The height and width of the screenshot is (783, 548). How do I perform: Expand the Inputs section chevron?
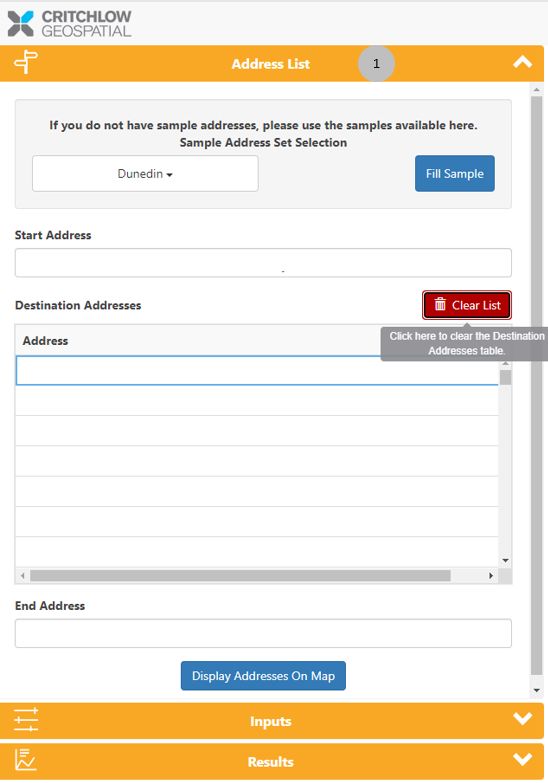[x=523, y=719]
